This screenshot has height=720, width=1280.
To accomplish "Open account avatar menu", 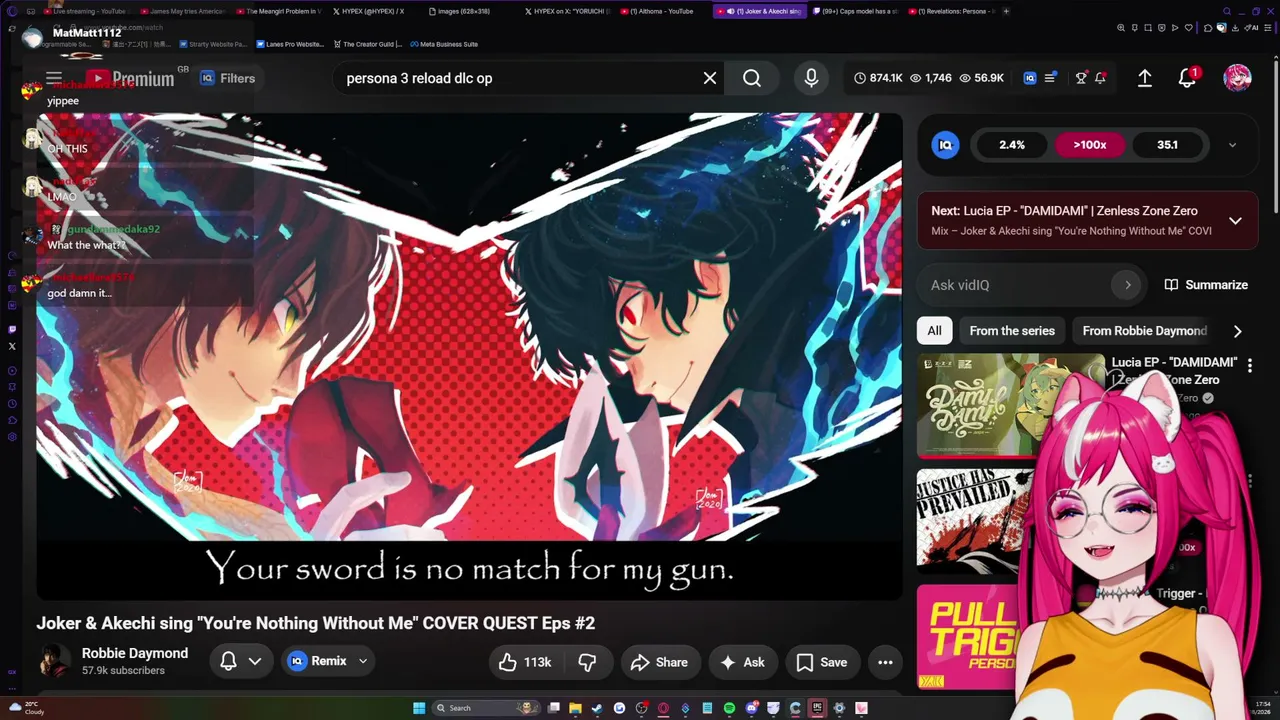I will pos(1237,78).
